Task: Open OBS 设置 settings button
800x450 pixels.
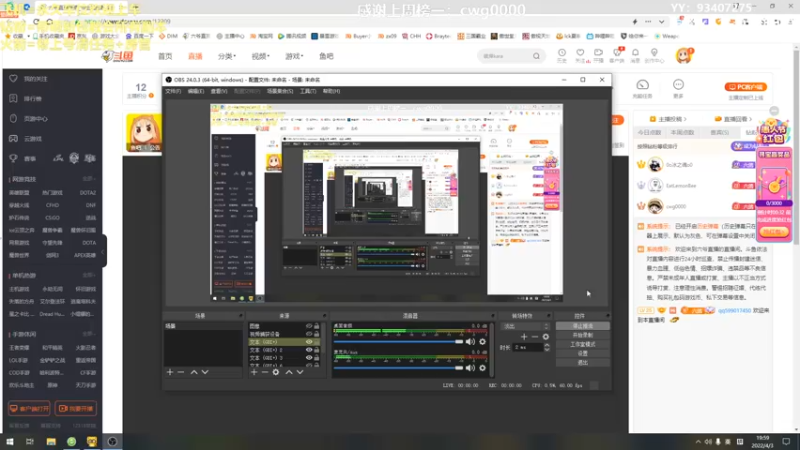Action: 583,354
